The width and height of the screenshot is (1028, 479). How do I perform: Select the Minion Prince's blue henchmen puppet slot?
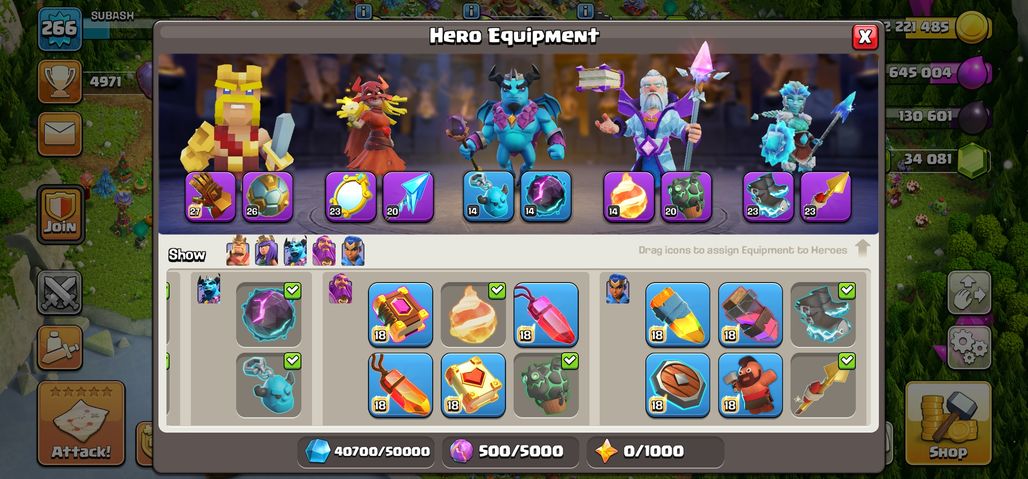pos(488,197)
